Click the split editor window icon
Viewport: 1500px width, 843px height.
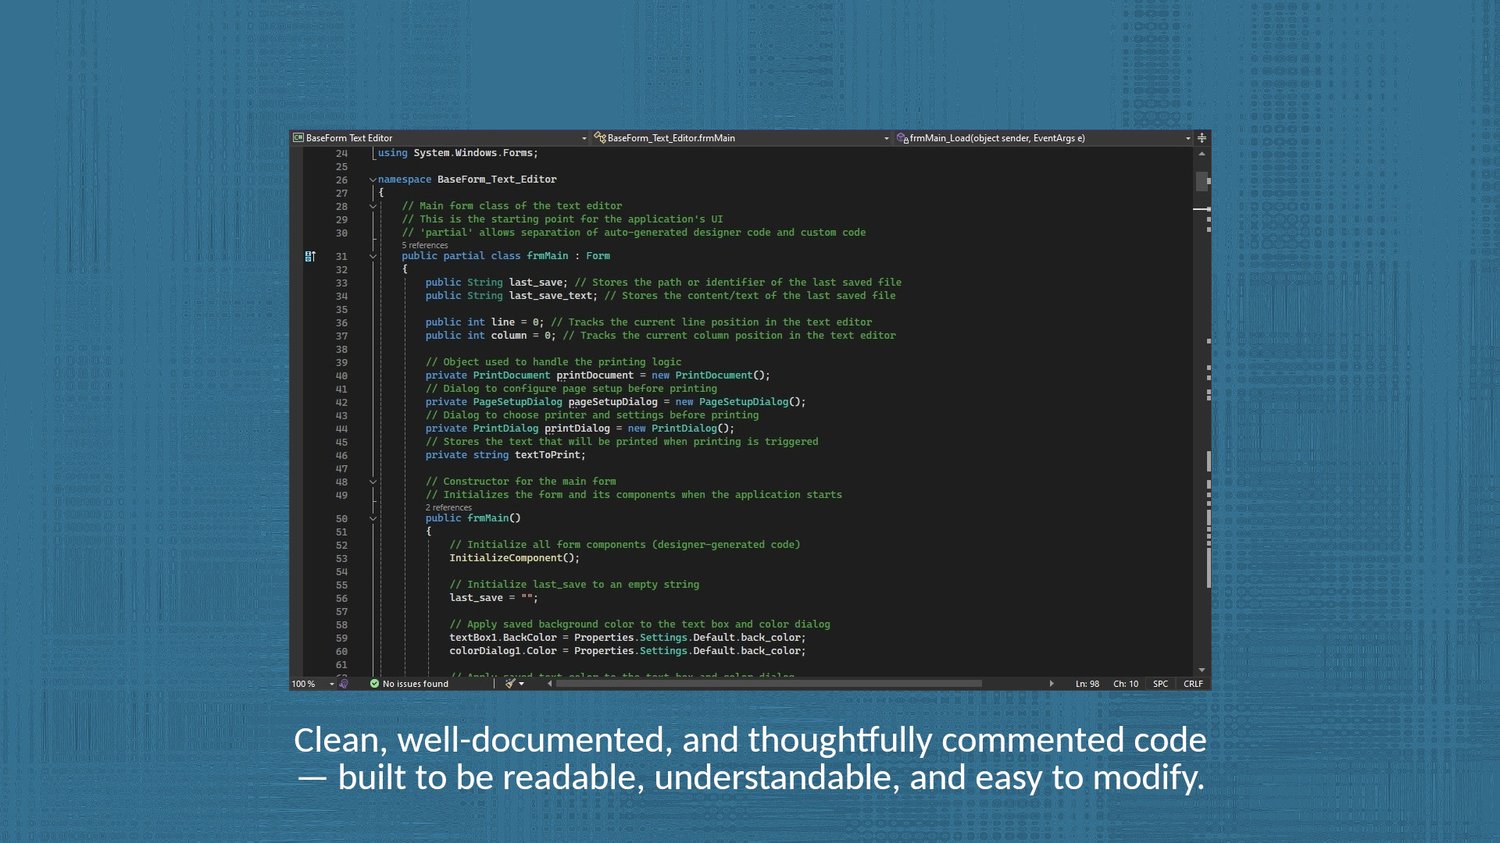click(x=1202, y=138)
